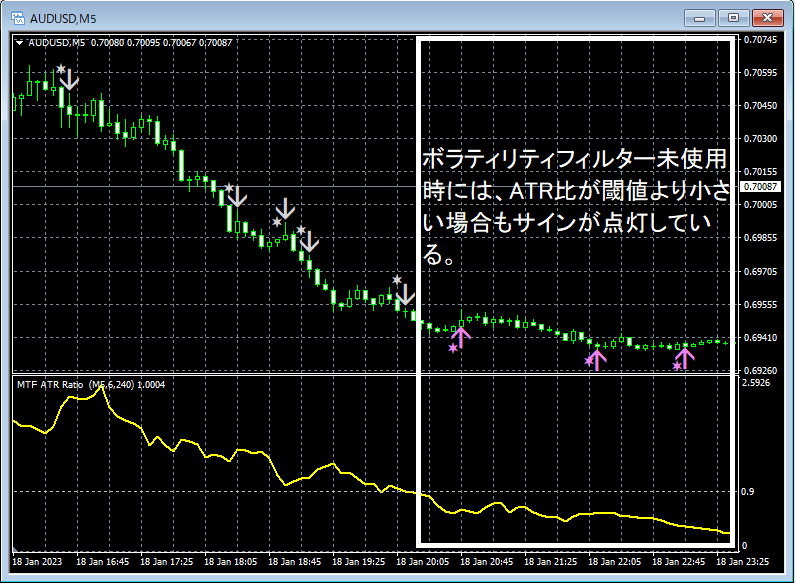Click the 0.70300 price scale label
The width and height of the screenshot is (796, 583).
760,139
